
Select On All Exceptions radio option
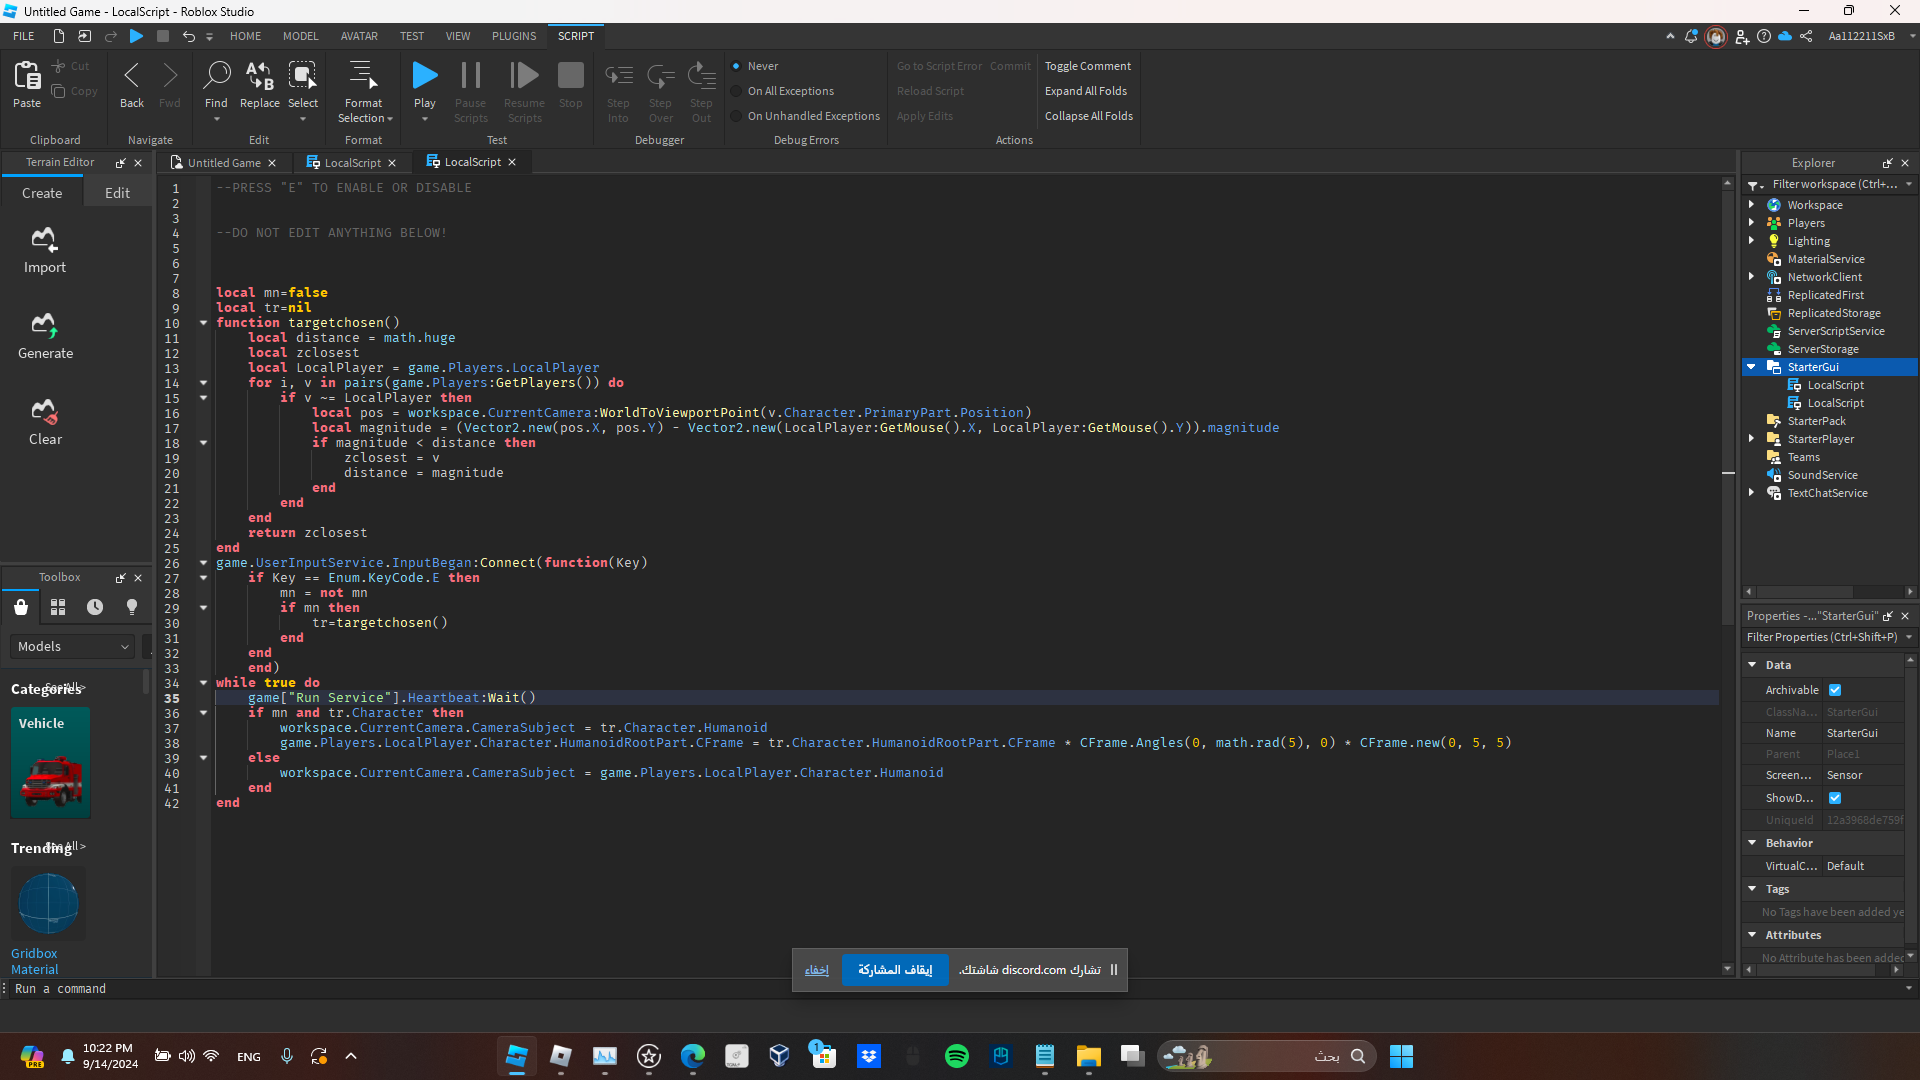coord(737,91)
